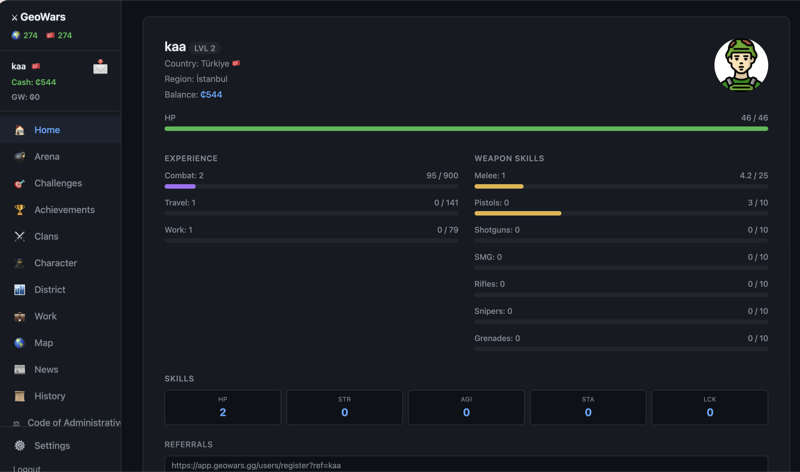Viewport: 800px width, 472px height.
Task: Select Home in the sidebar menu
Action: click(x=47, y=130)
